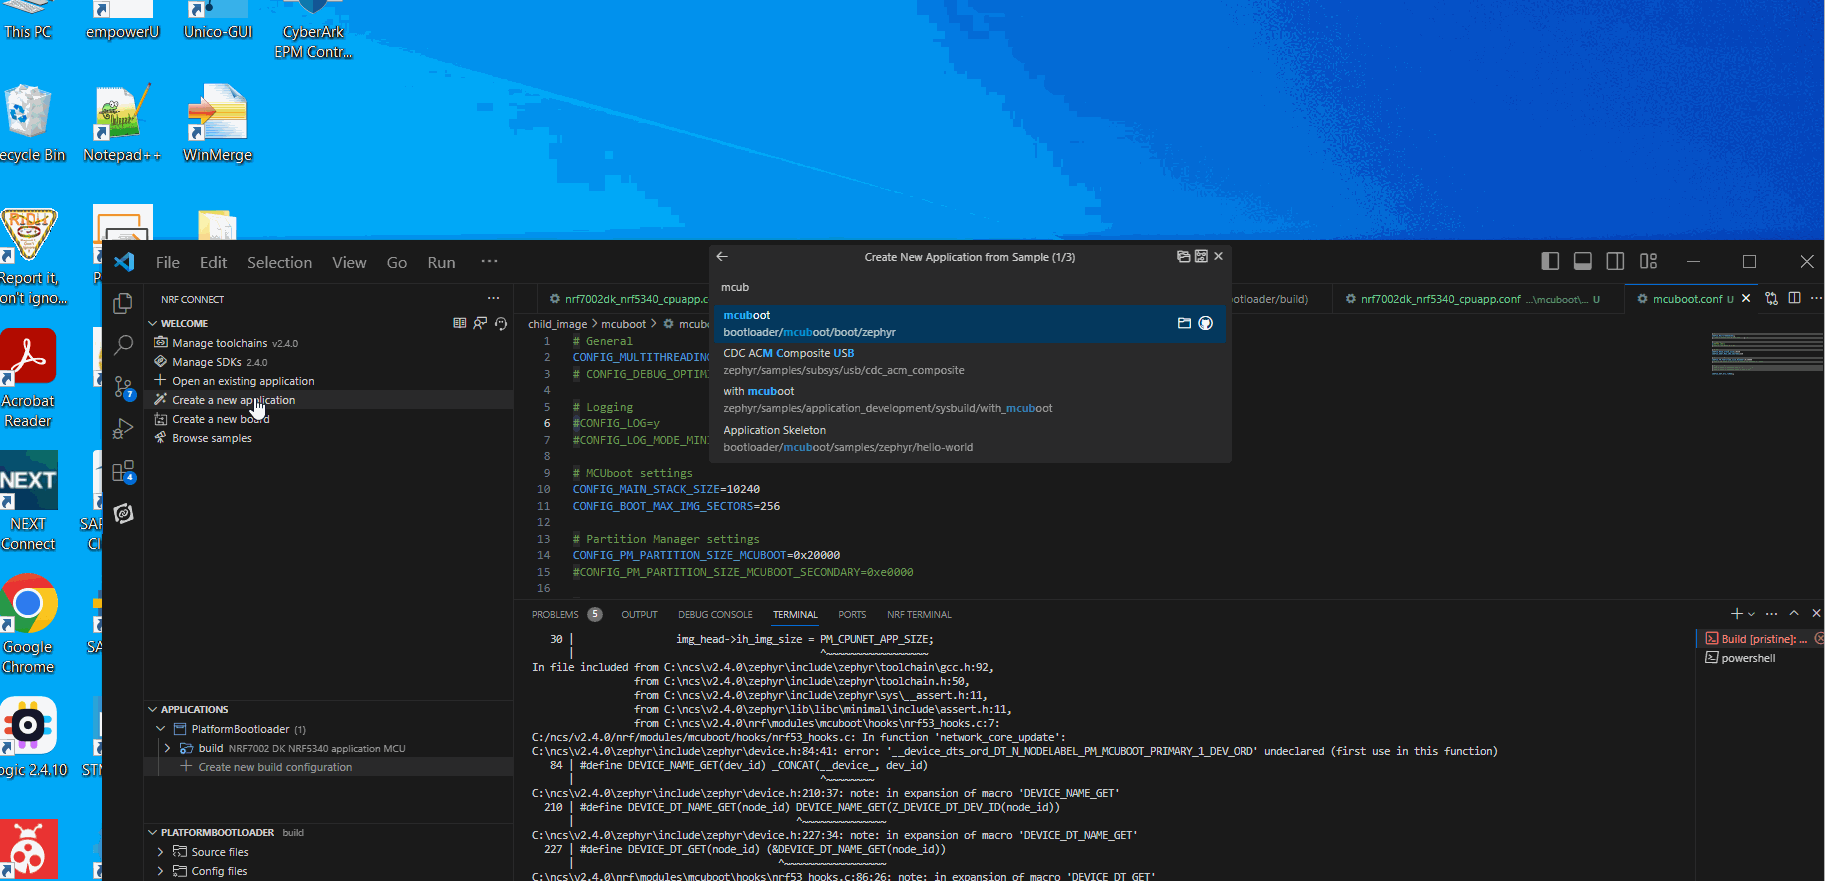Viewport: 1825px width, 881px height.
Task: Open the Run menu
Action: coord(441,262)
